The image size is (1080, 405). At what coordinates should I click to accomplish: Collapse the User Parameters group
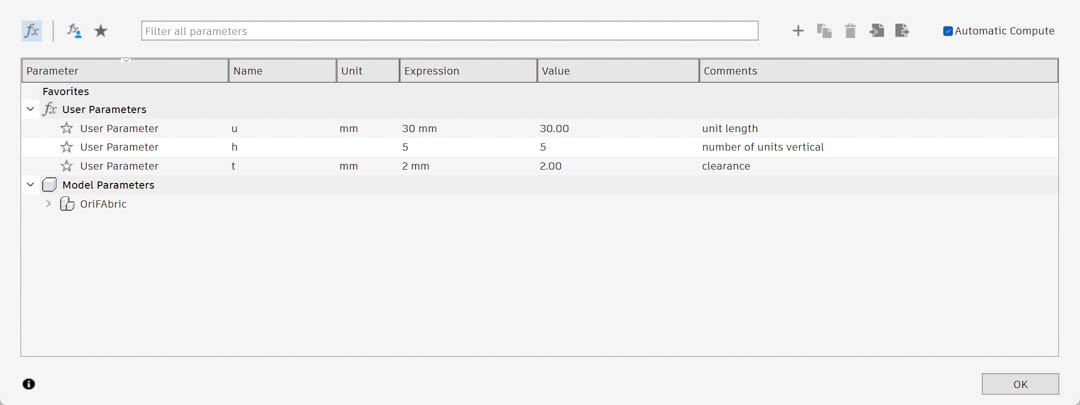click(31, 110)
